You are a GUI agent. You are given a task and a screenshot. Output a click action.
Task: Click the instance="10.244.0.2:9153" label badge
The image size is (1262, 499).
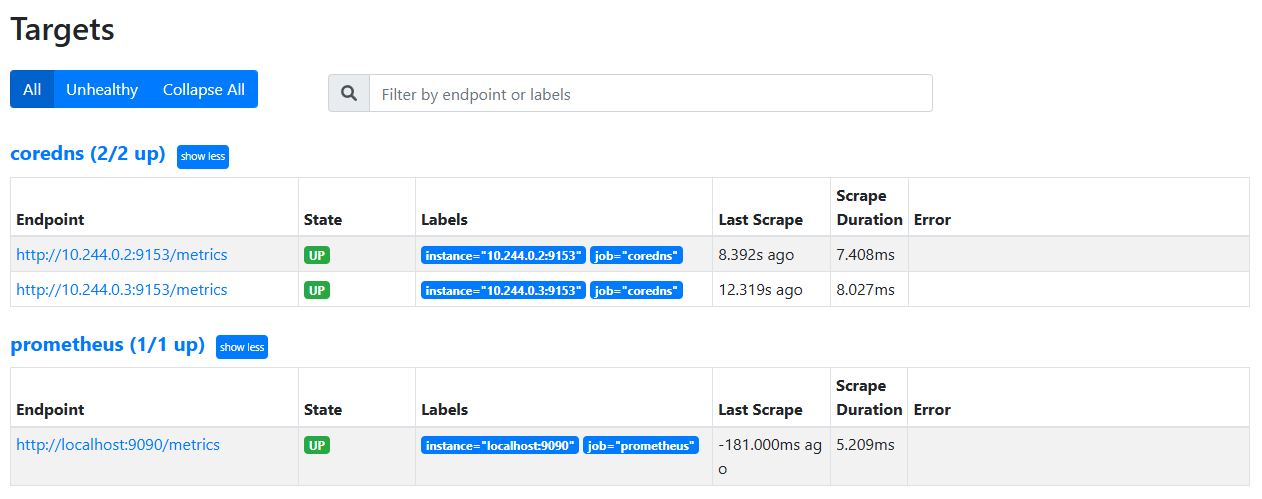click(x=503, y=256)
